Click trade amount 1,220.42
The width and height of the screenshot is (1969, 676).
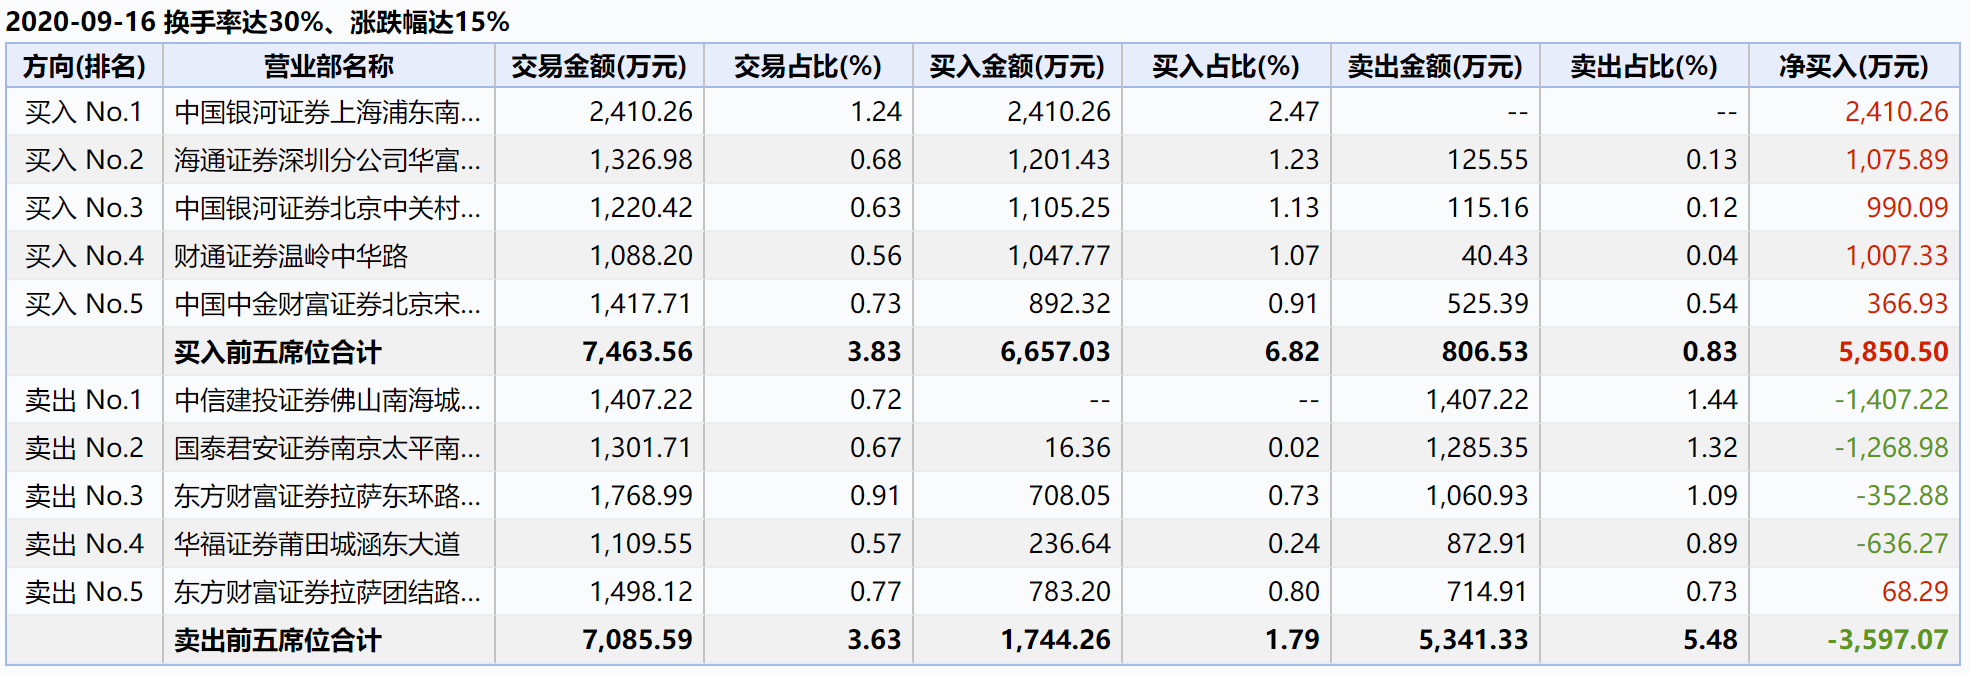[641, 208]
